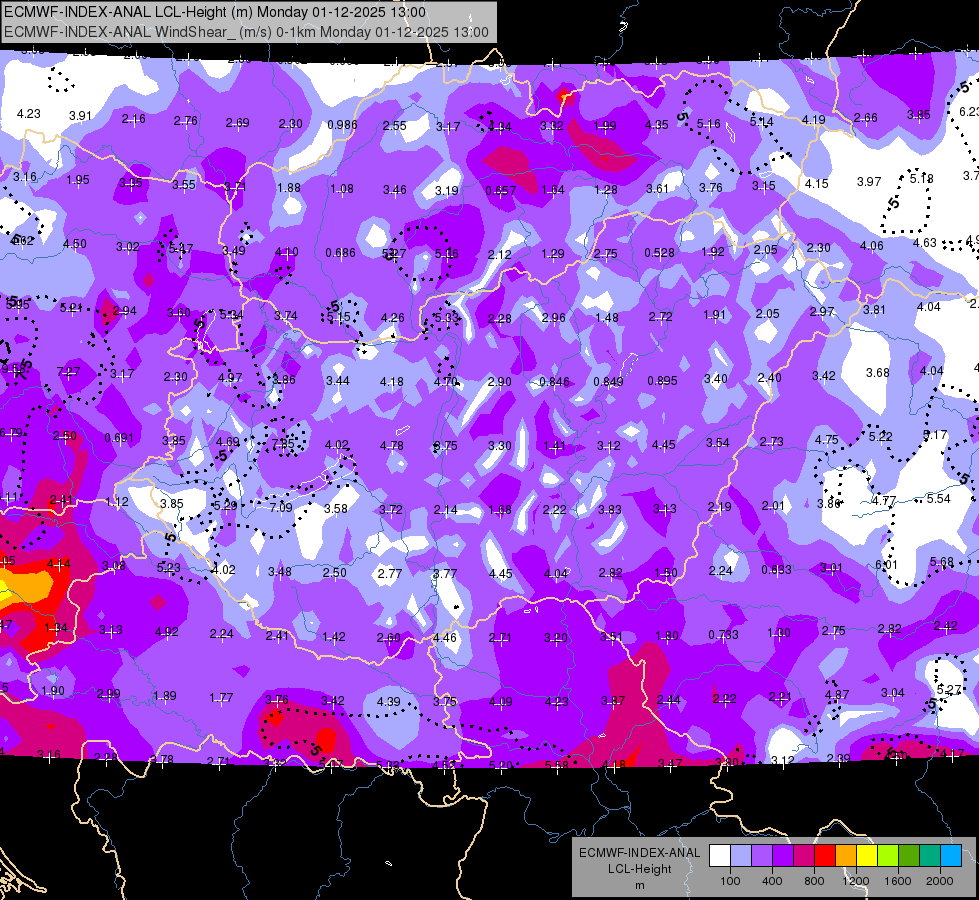This screenshot has height=900, width=979.
Task: Pick the sky blue legend swatch
Action: point(951,856)
